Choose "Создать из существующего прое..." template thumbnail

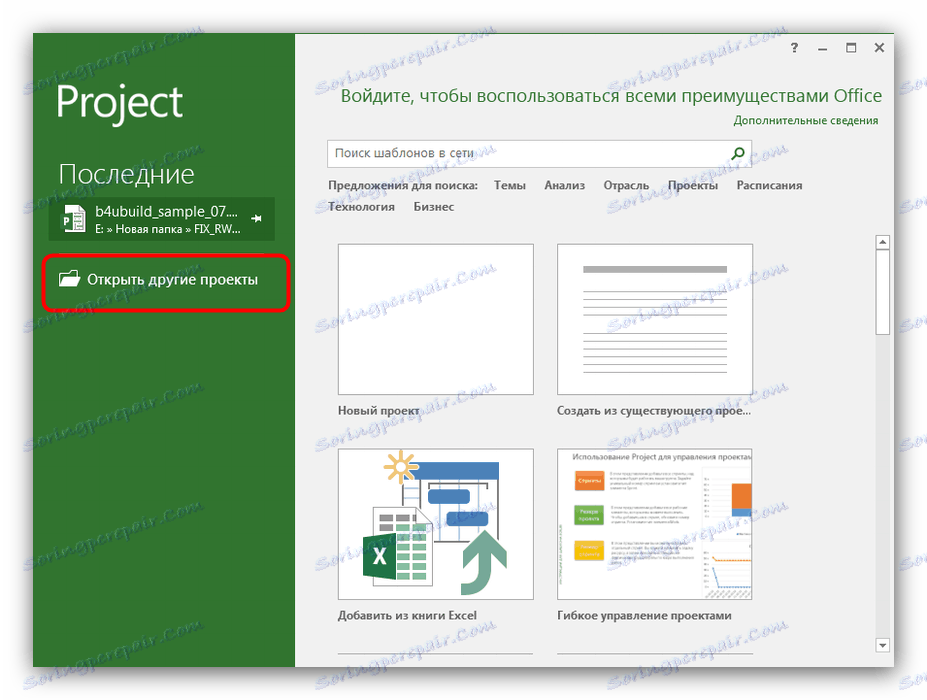654,319
